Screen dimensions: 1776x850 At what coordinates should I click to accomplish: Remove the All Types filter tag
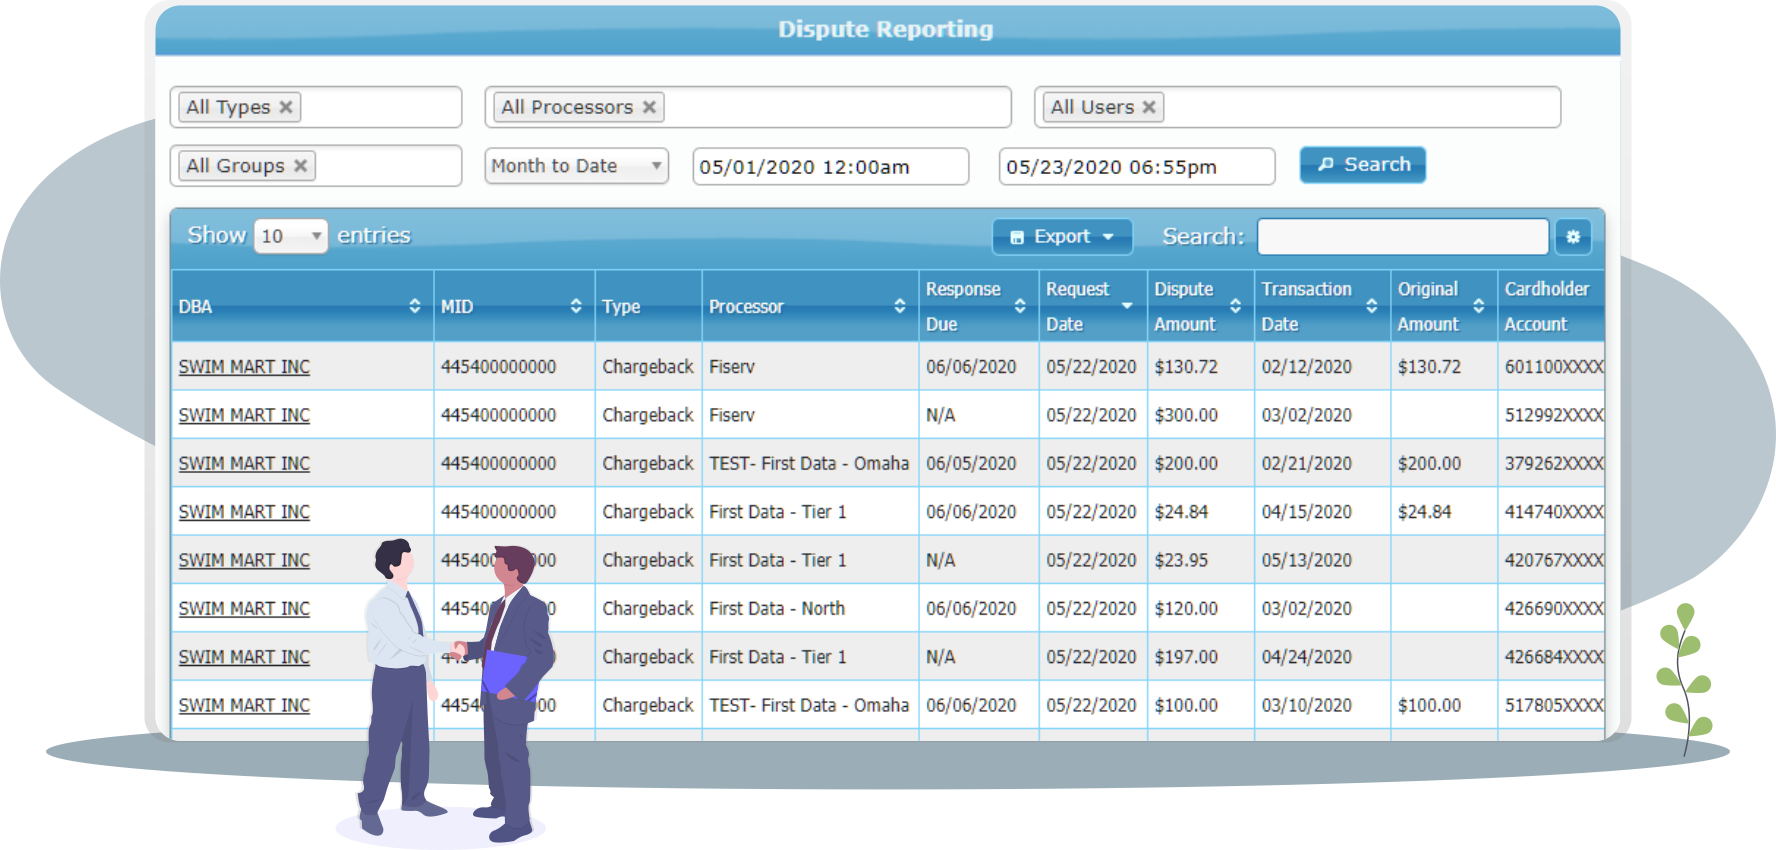286,107
